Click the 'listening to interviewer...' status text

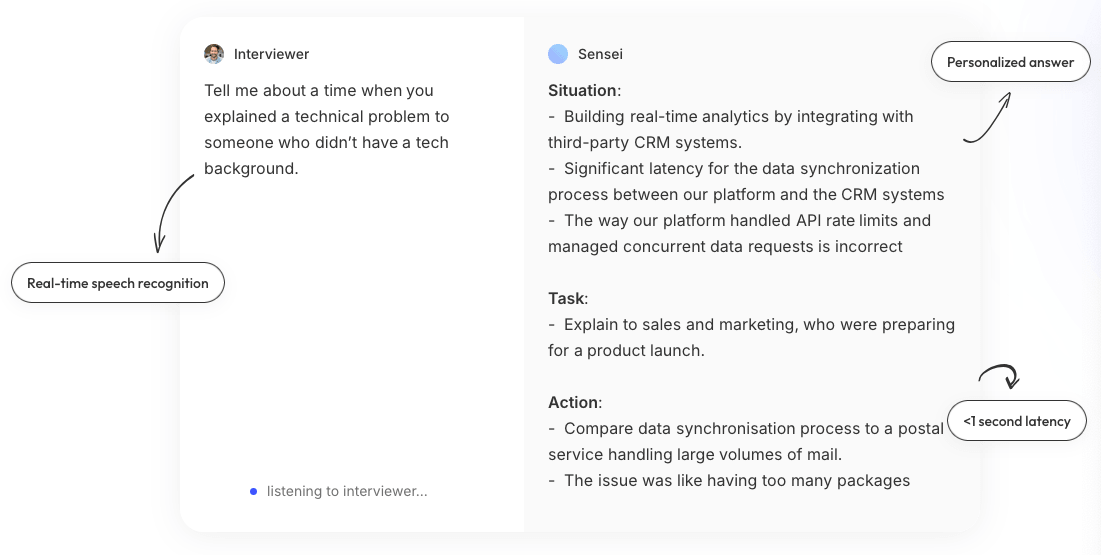(x=346, y=491)
